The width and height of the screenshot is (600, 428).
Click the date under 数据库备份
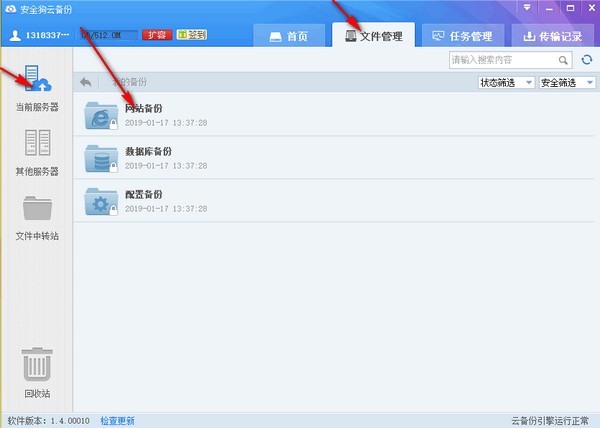166,166
